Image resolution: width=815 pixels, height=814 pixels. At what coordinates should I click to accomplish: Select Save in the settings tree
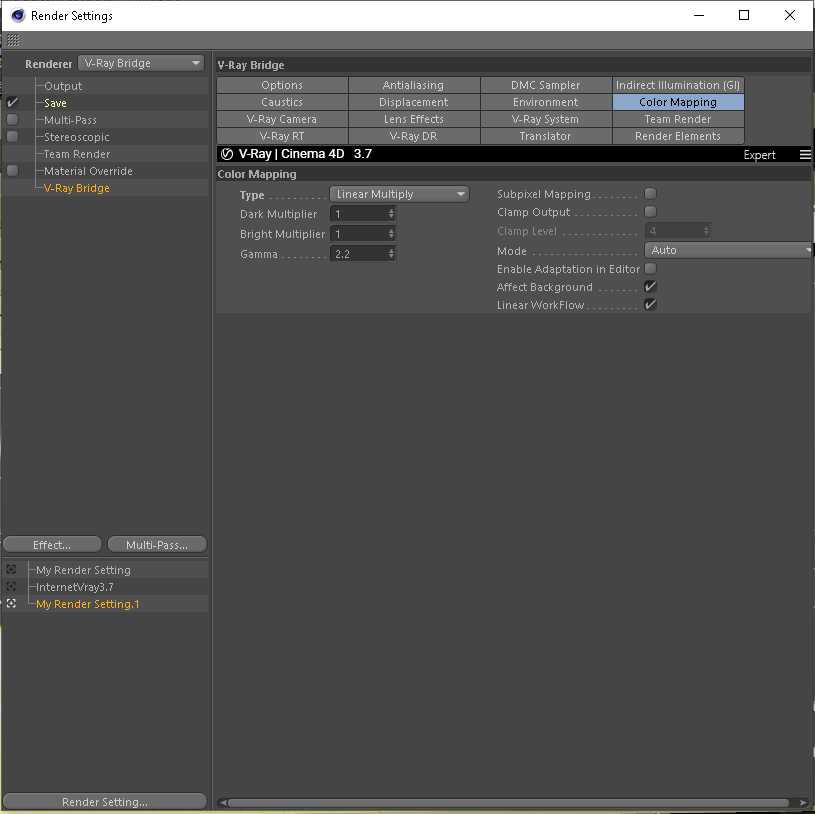click(55, 103)
